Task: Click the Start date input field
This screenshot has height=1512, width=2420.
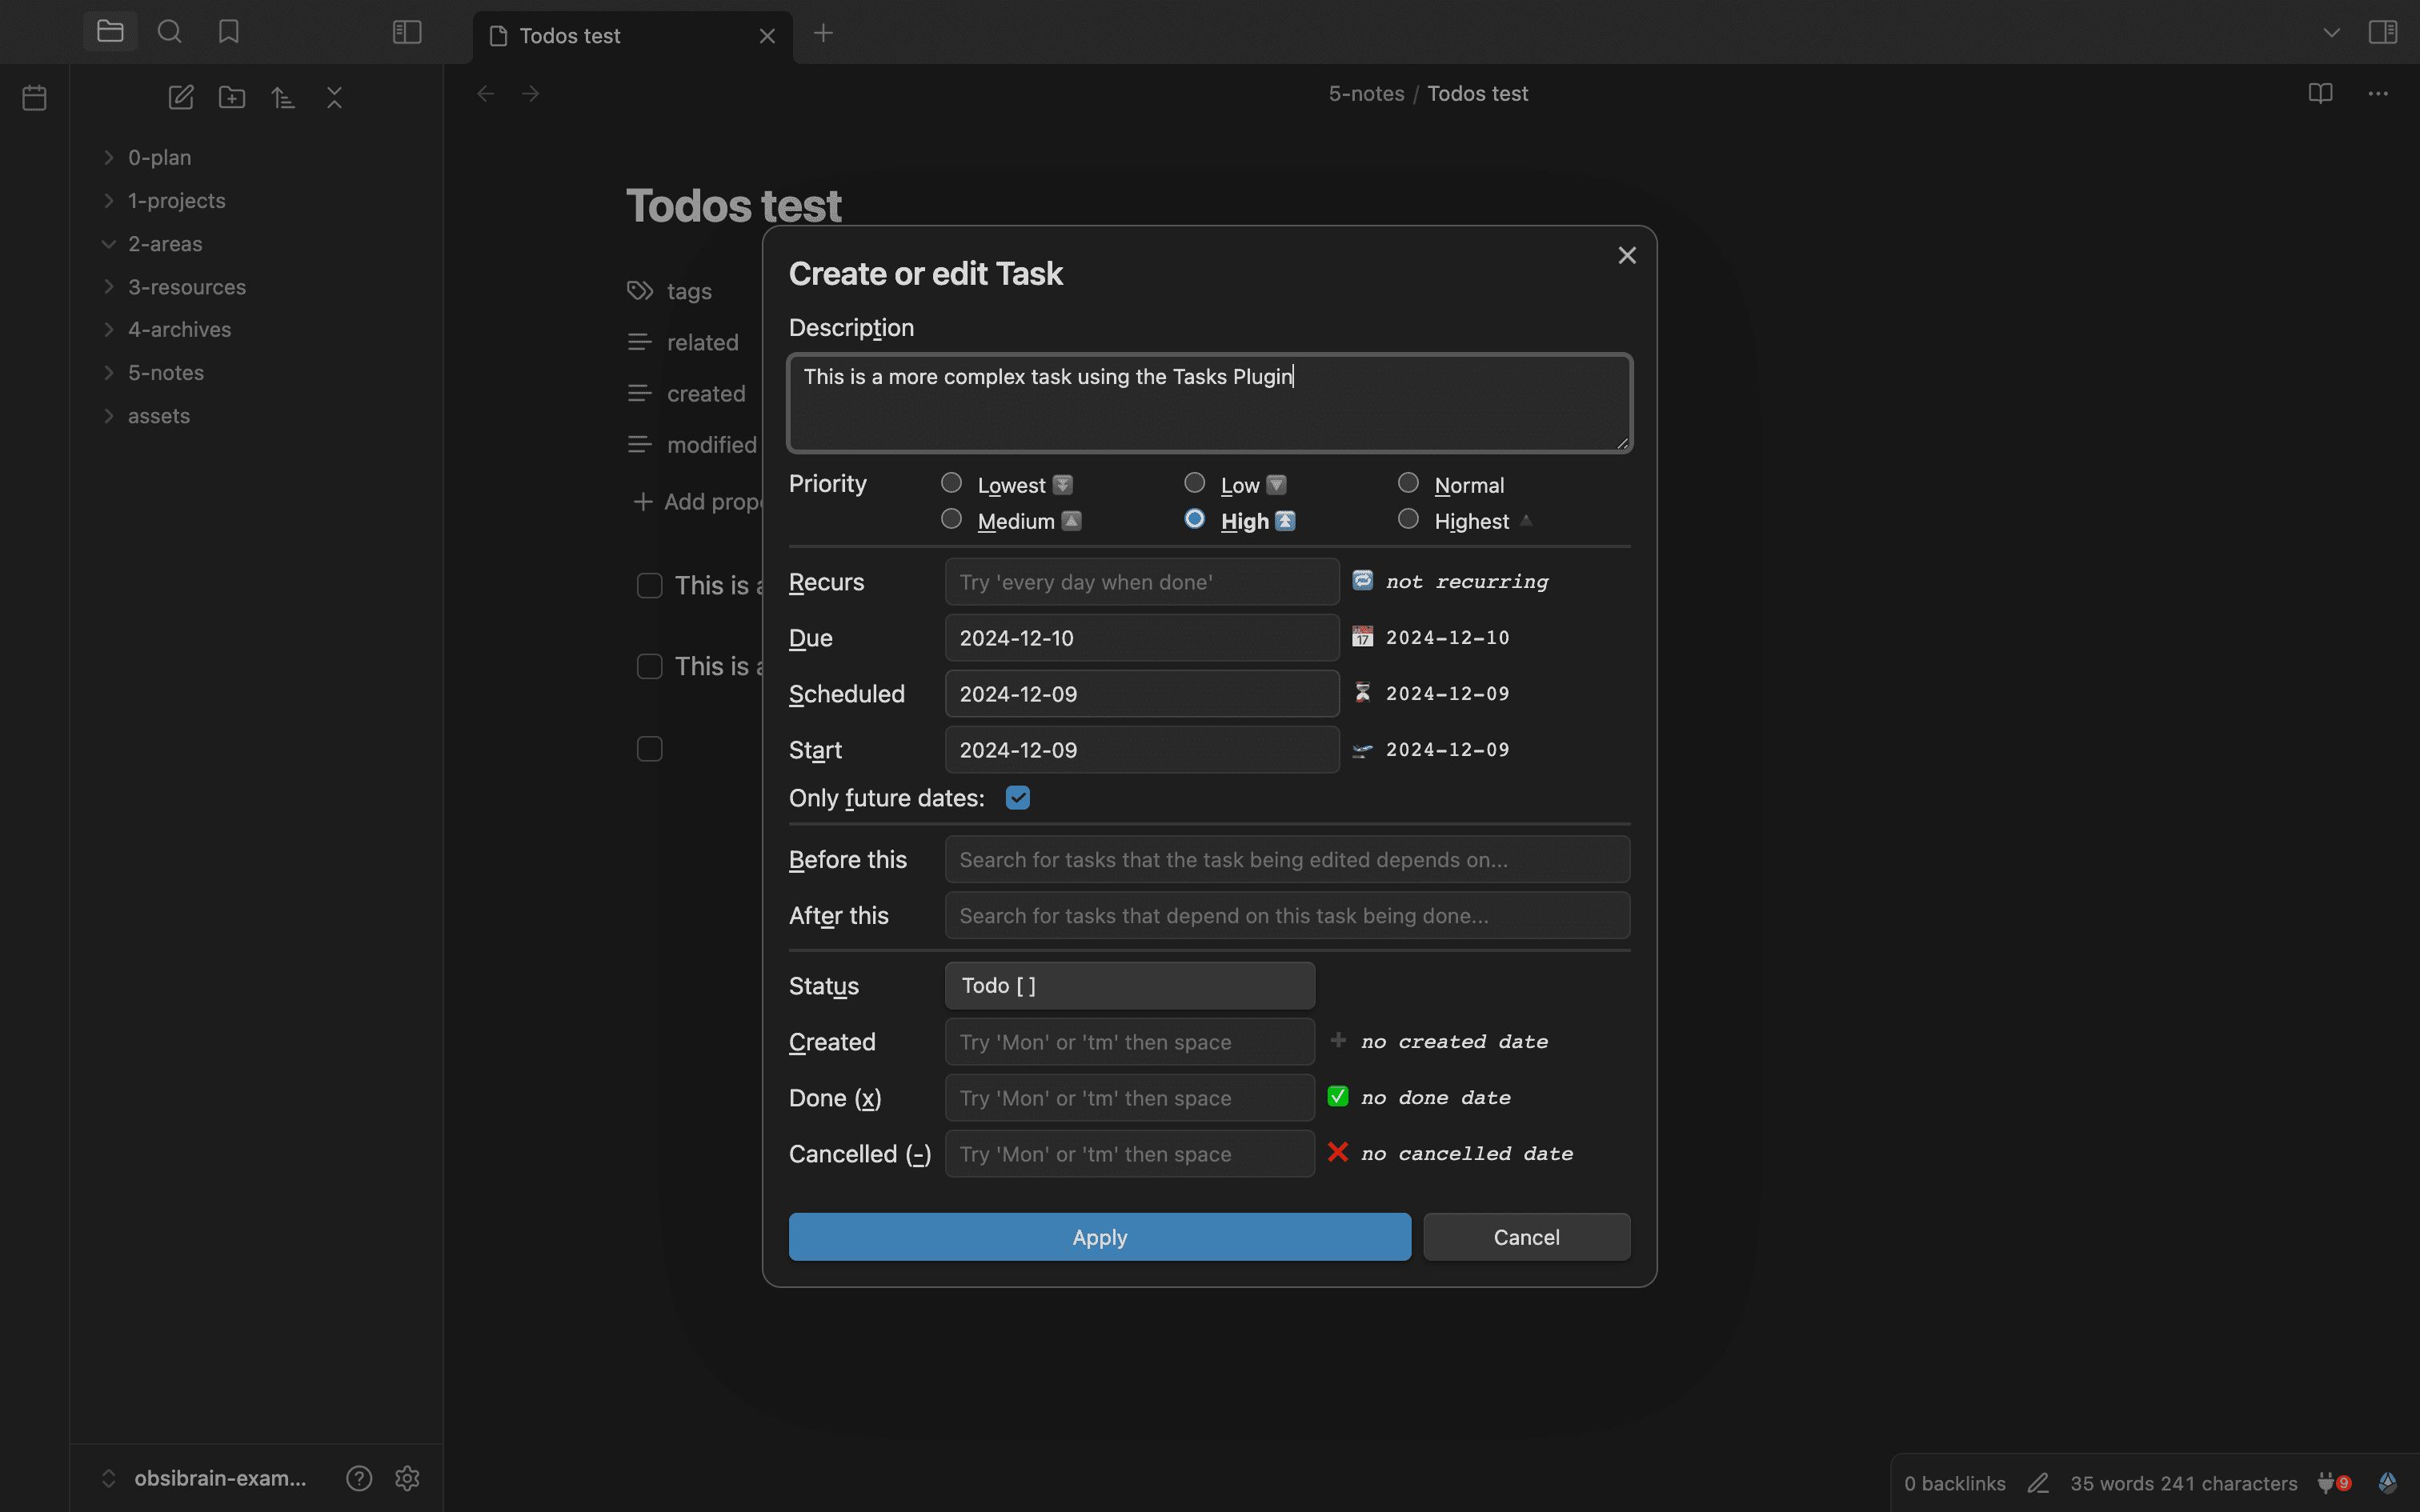Action: pyautogui.click(x=1142, y=750)
